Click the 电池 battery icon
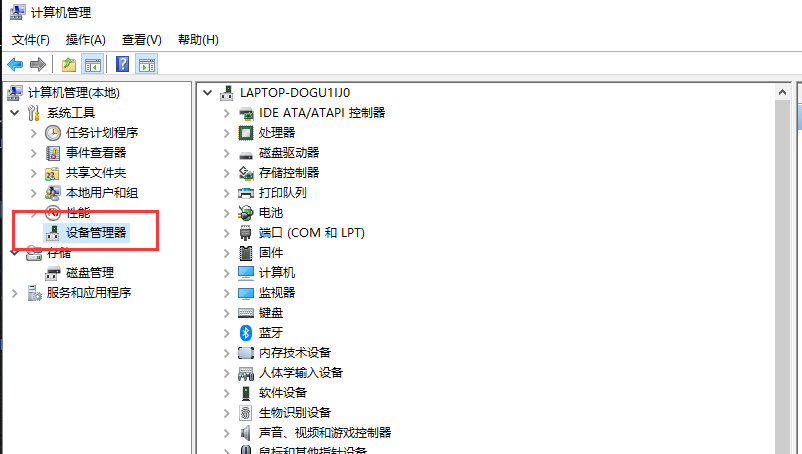The image size is (802, 454). [246, 213]
